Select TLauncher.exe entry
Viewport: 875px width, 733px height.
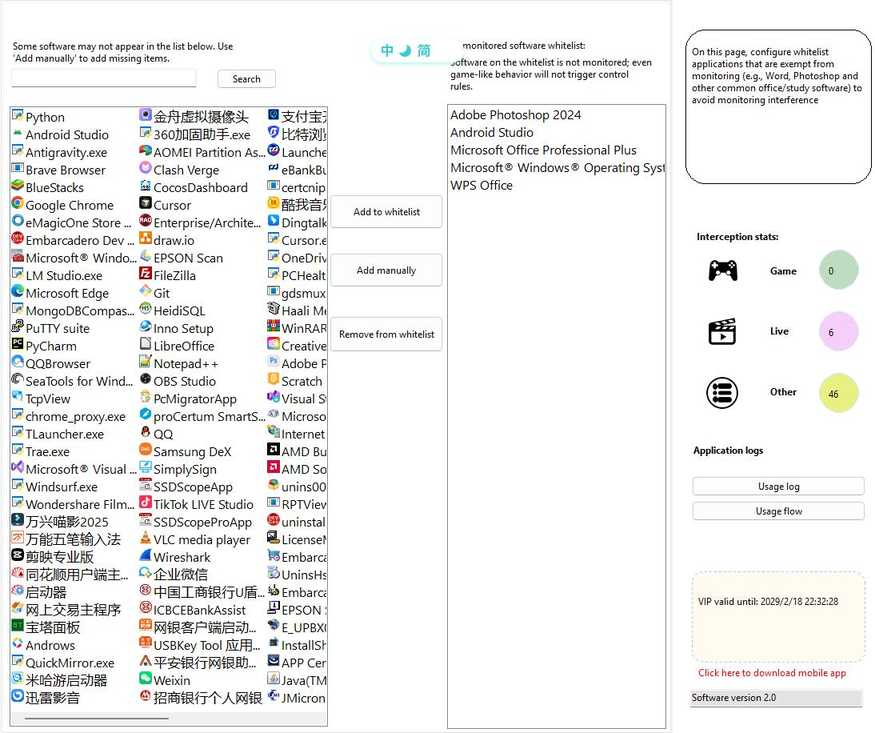click(58, 434)
